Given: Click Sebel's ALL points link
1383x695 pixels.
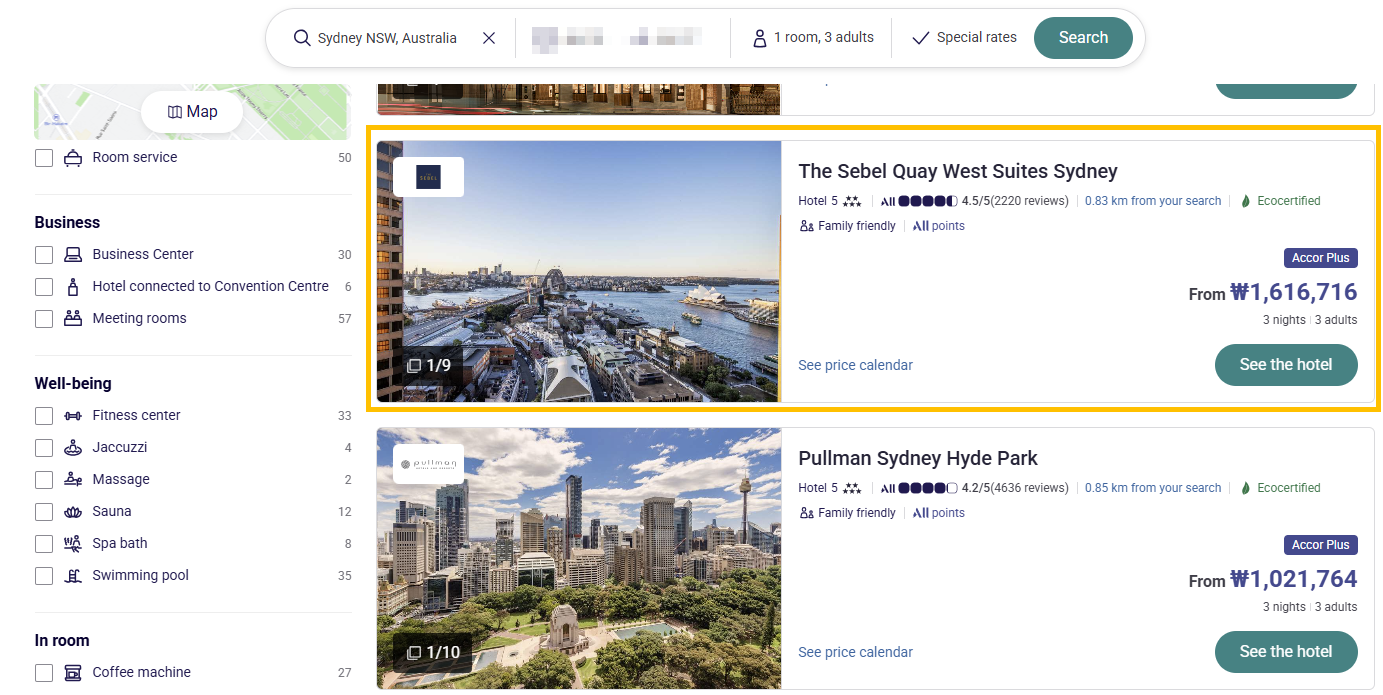Looking at the screenshot, I should point(938,226).
